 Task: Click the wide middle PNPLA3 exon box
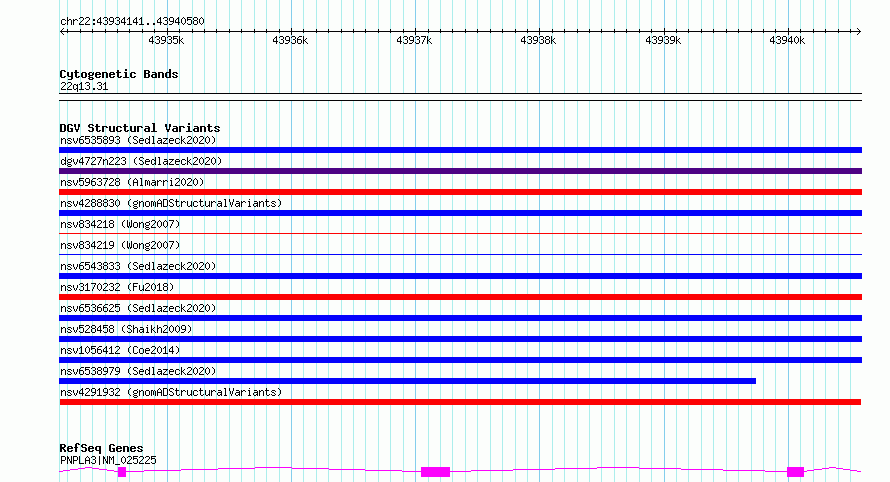click(435, 472)
